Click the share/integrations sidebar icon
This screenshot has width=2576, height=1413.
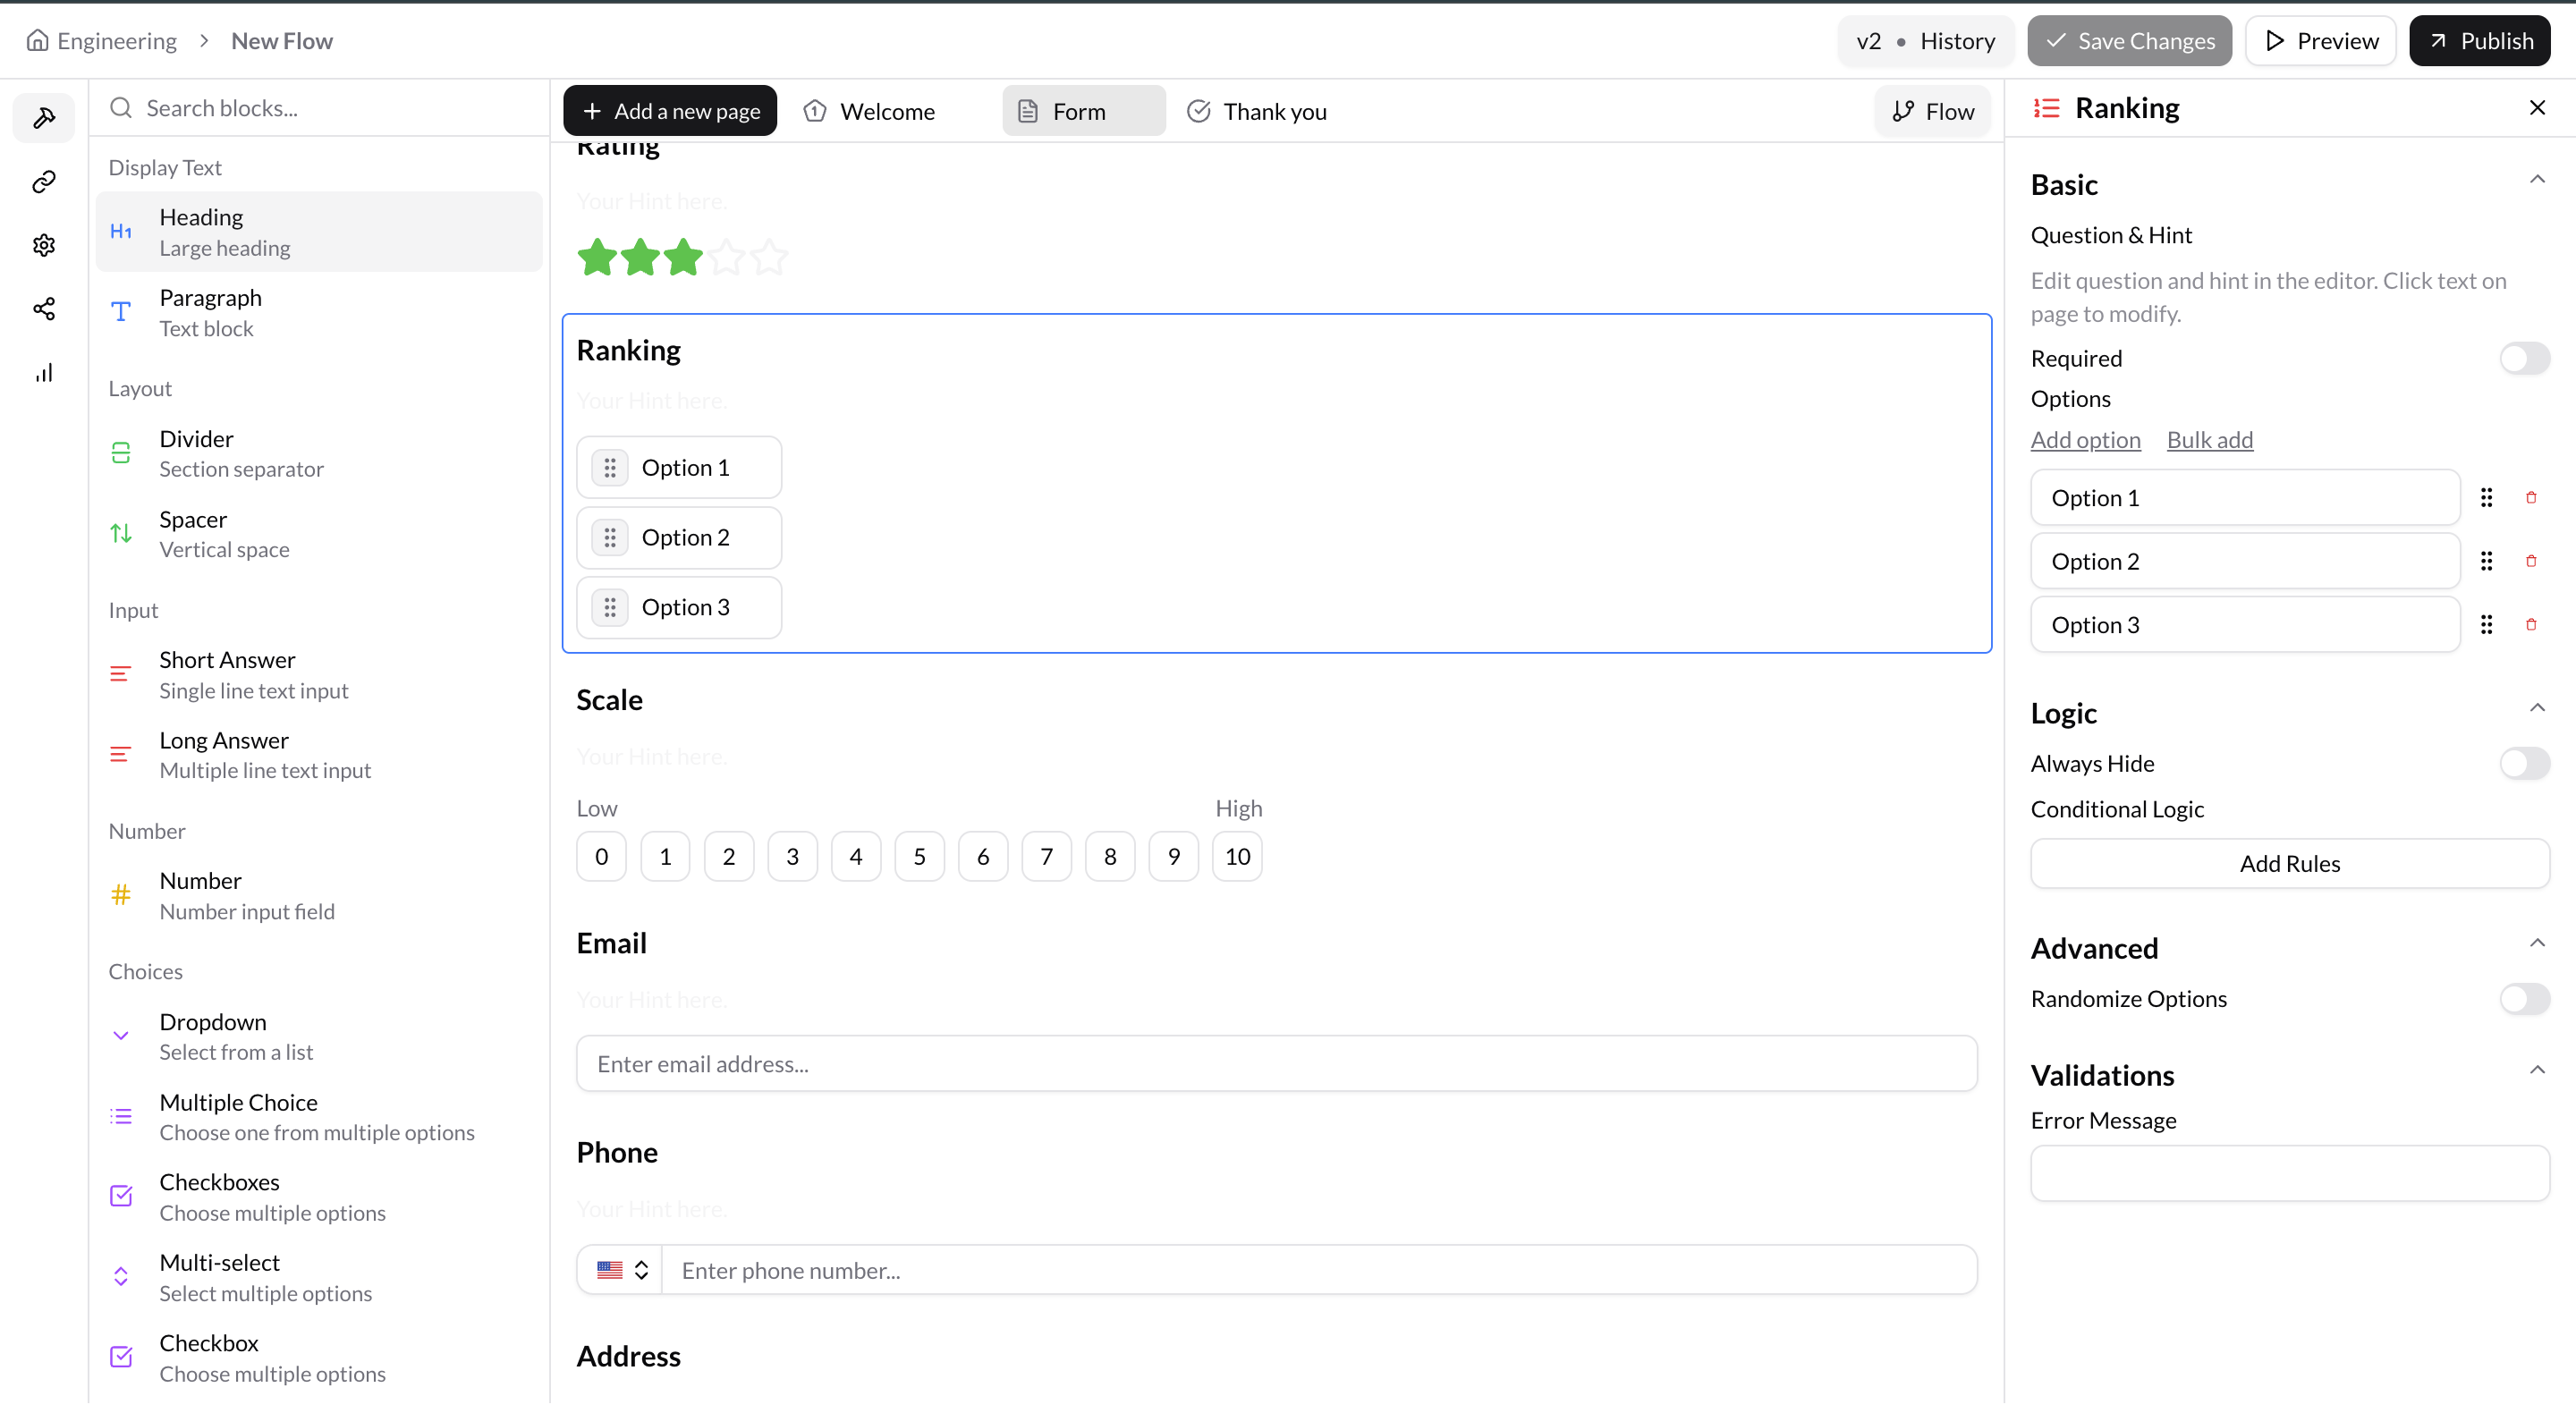click(44, 309)
